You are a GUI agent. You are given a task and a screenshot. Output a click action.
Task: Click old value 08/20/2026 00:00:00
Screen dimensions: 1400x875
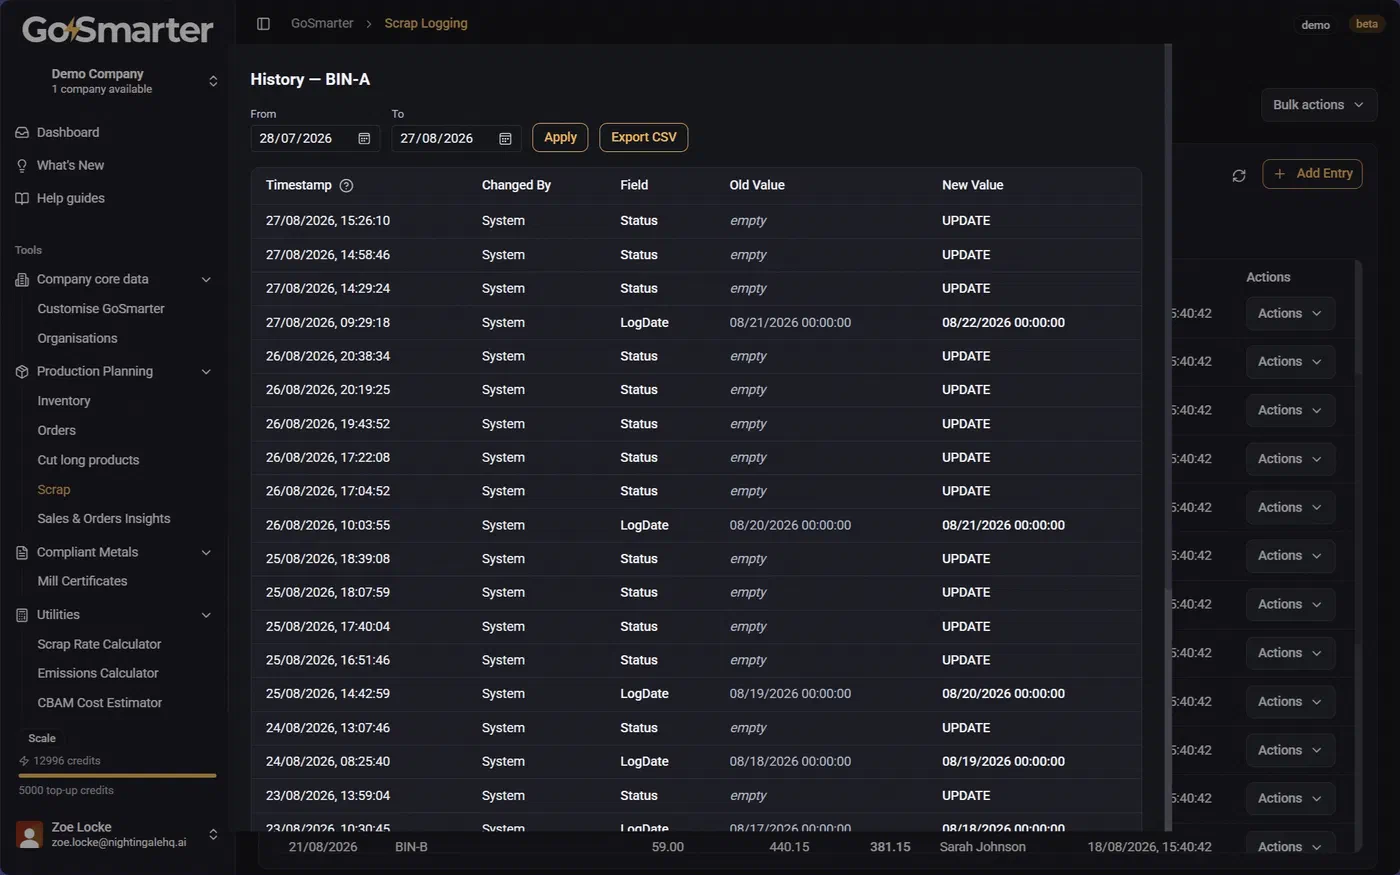[790, 525]
